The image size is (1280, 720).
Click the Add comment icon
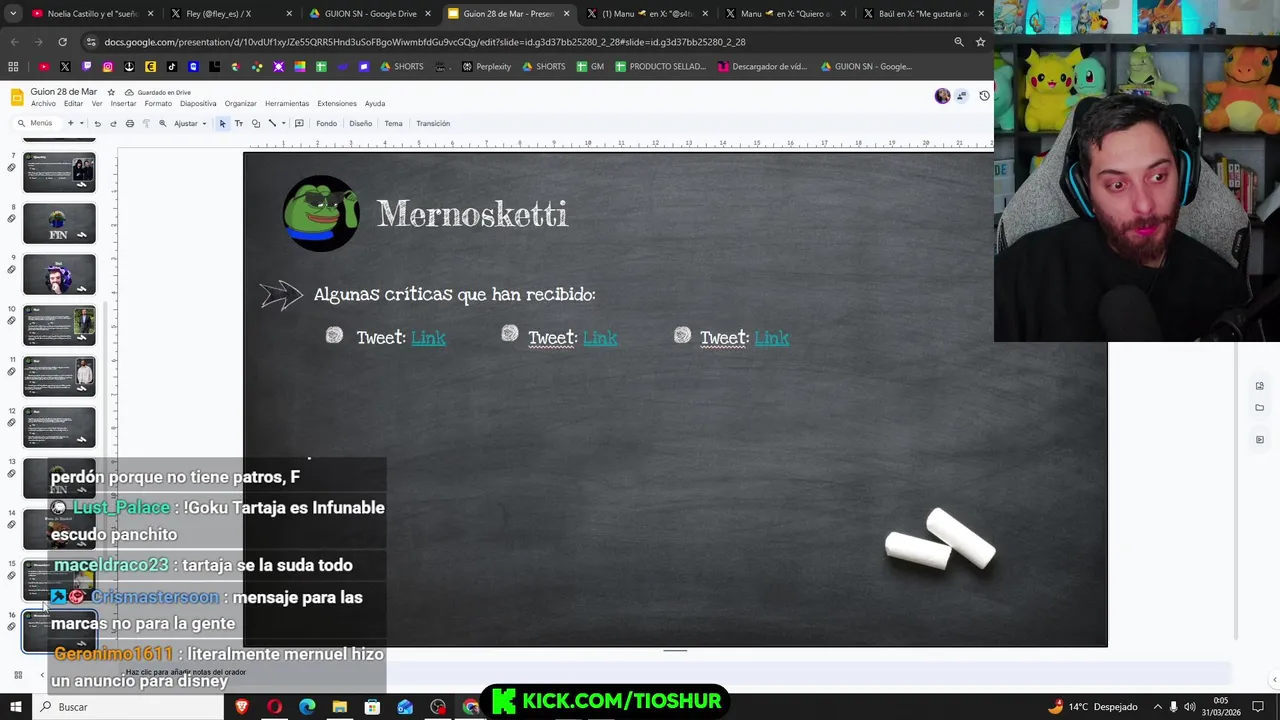[299, 124]
